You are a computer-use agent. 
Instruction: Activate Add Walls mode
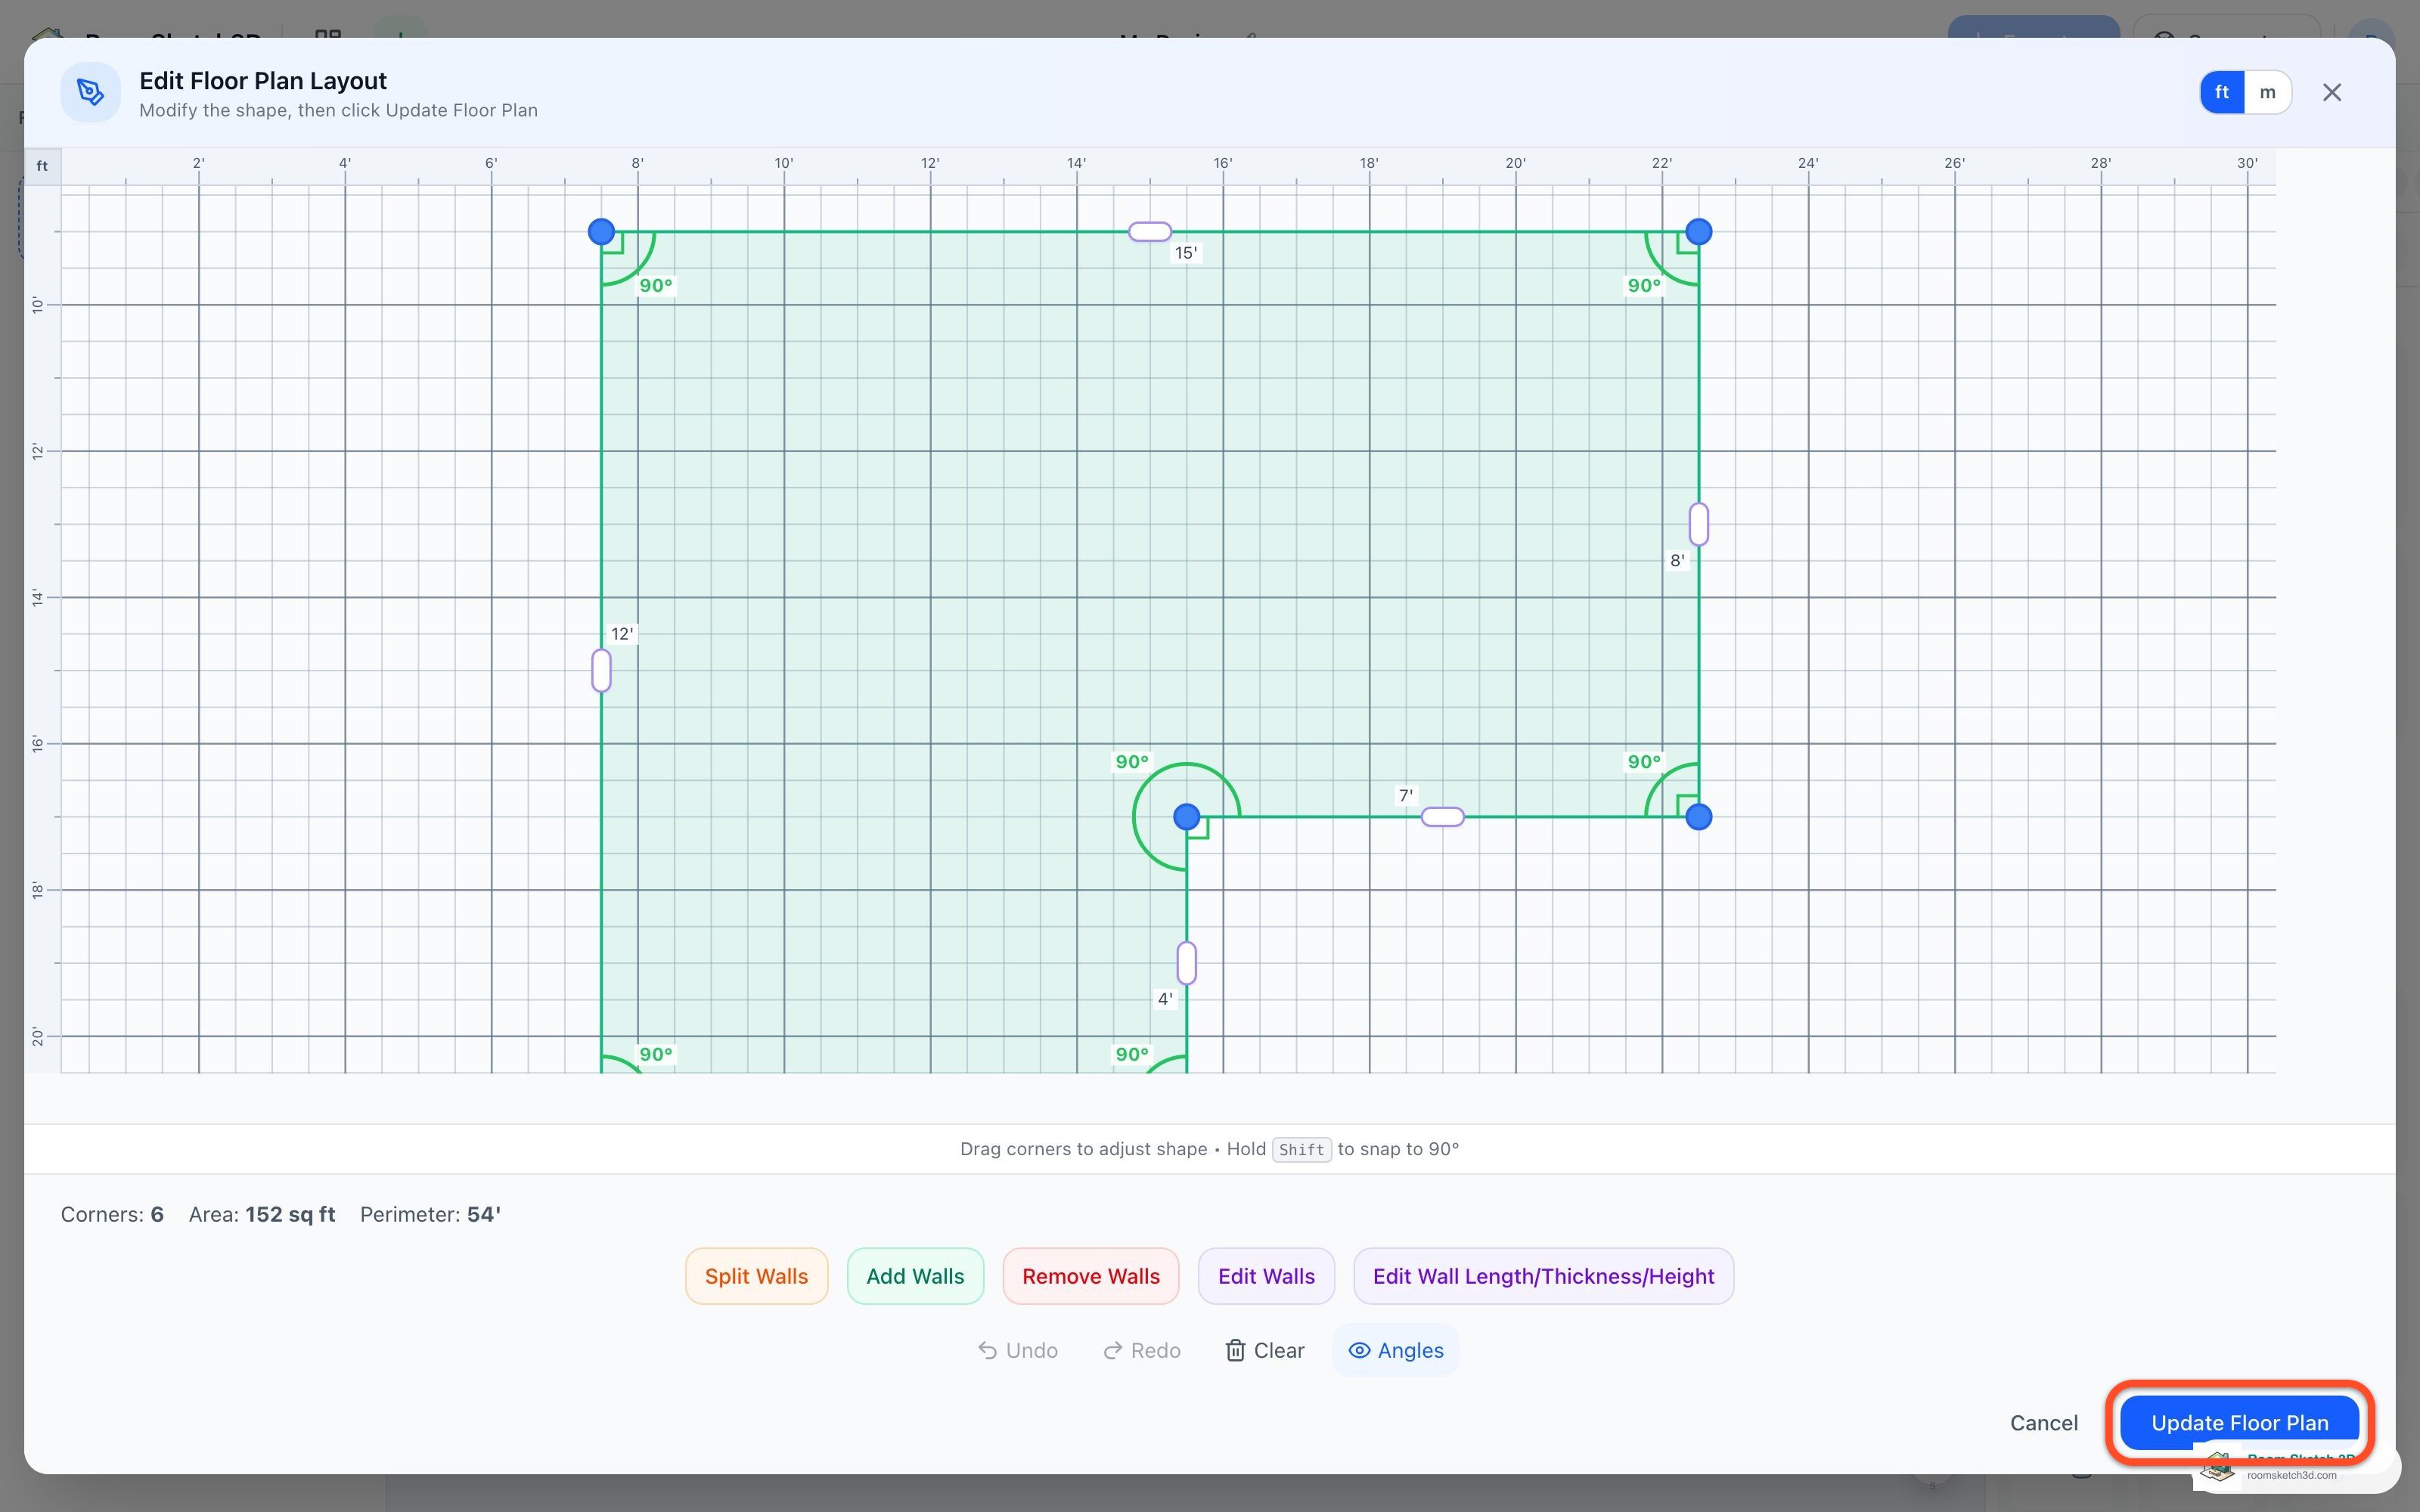[x=915, y=1276]
